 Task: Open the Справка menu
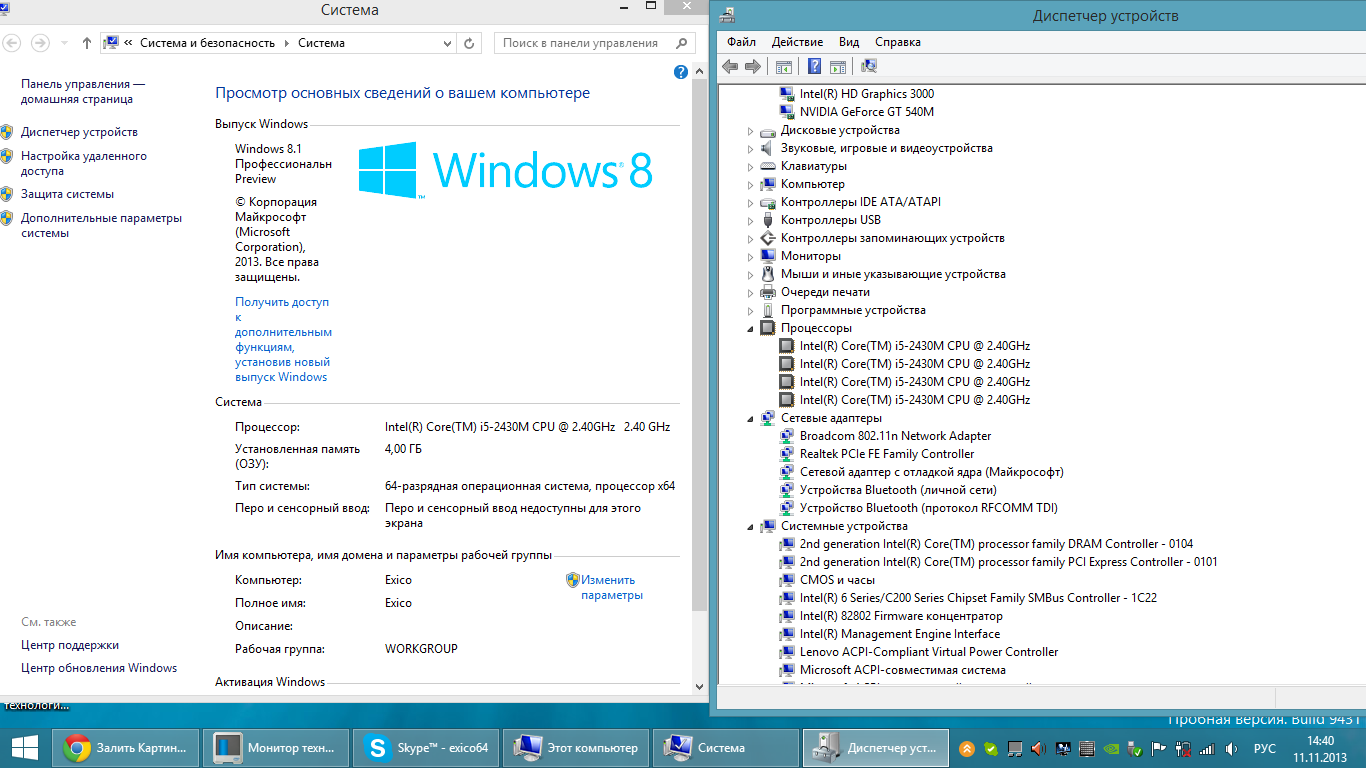coord(897,42)
